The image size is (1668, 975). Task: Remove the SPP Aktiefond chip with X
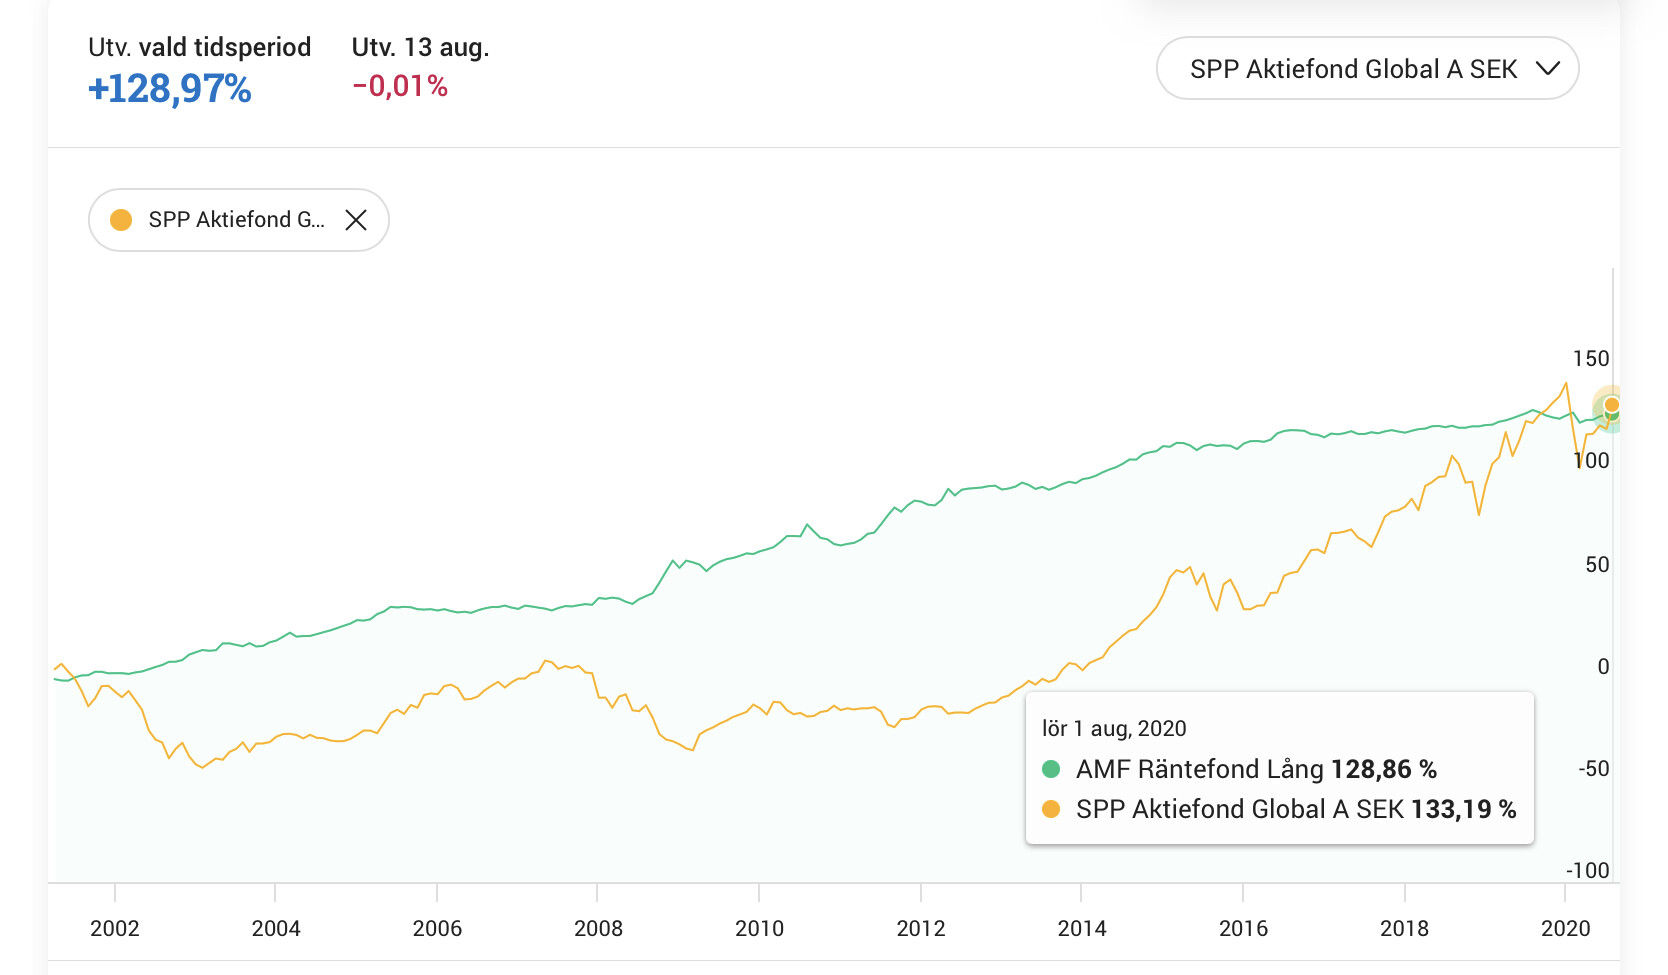point(356,220)
